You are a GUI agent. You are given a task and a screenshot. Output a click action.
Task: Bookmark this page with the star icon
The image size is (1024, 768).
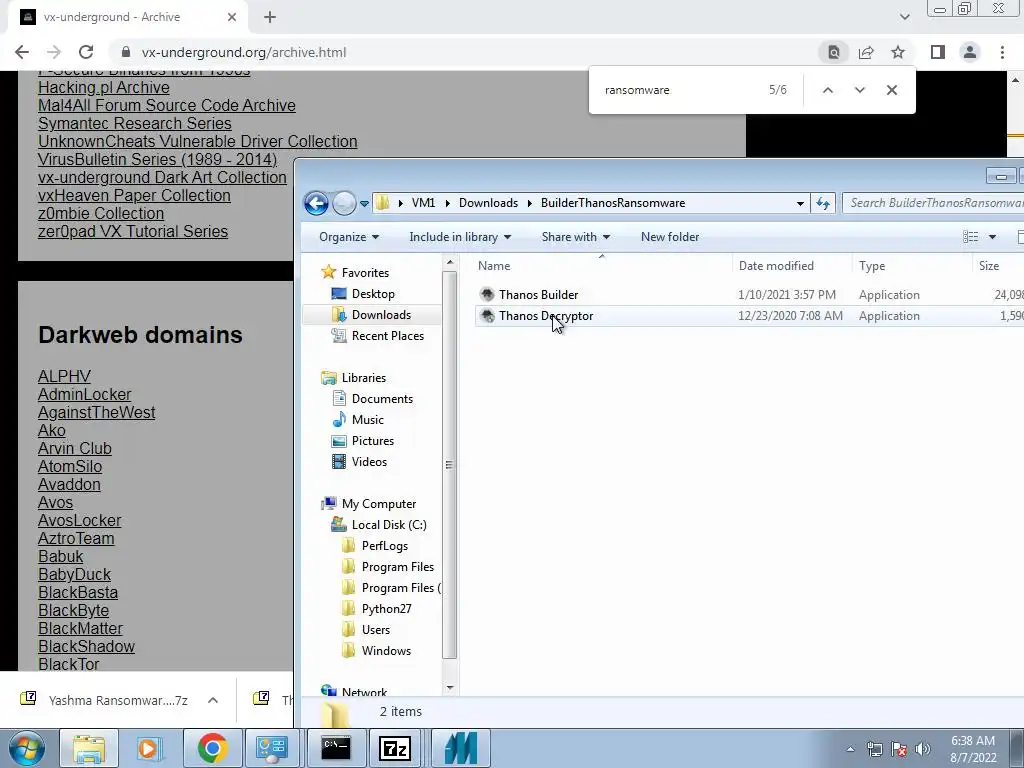[x=898, y=52]
